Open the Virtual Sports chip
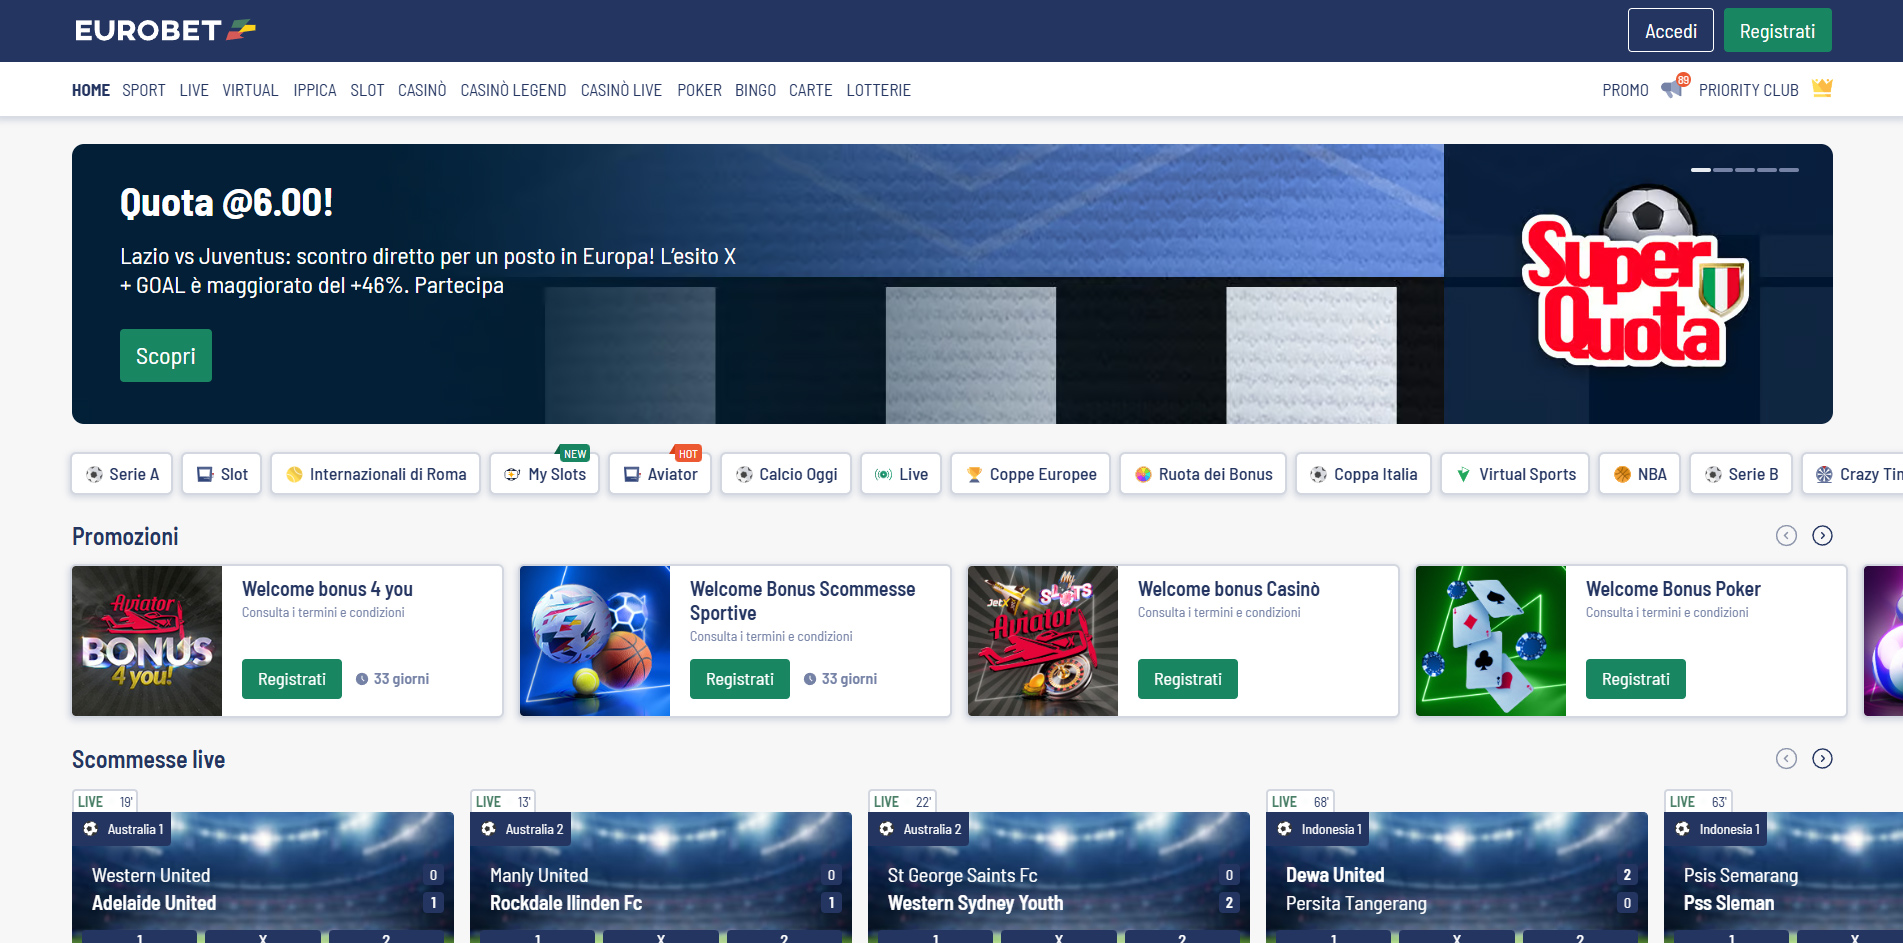The width and height of the screenshot is (1903, 943). coord(1515,474)
